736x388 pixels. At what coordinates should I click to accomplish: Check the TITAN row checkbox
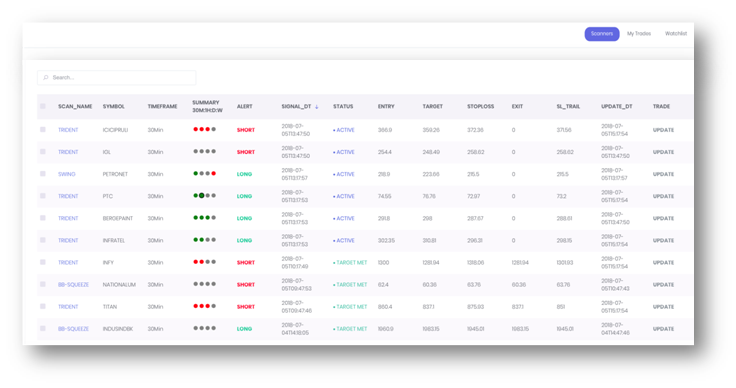coord(43,306)
